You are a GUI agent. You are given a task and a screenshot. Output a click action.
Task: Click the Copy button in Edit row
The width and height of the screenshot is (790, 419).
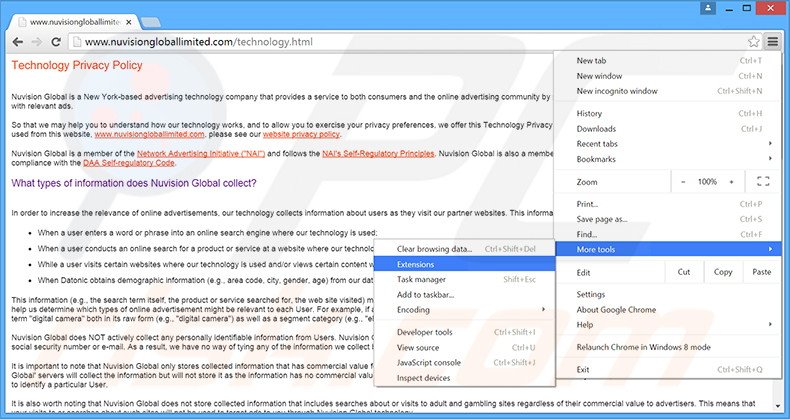coord(722,272)
